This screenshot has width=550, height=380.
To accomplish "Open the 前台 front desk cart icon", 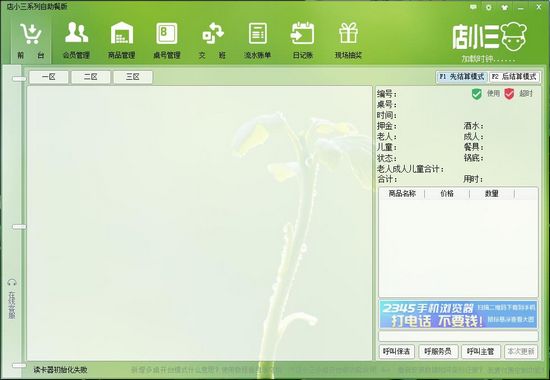I will tap(31, 34).
